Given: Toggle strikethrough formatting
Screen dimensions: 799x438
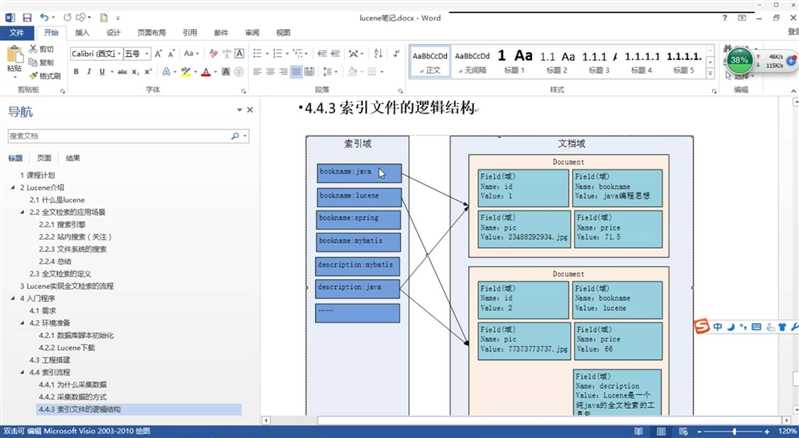Looking at the screenshot, I should [122, 72].
